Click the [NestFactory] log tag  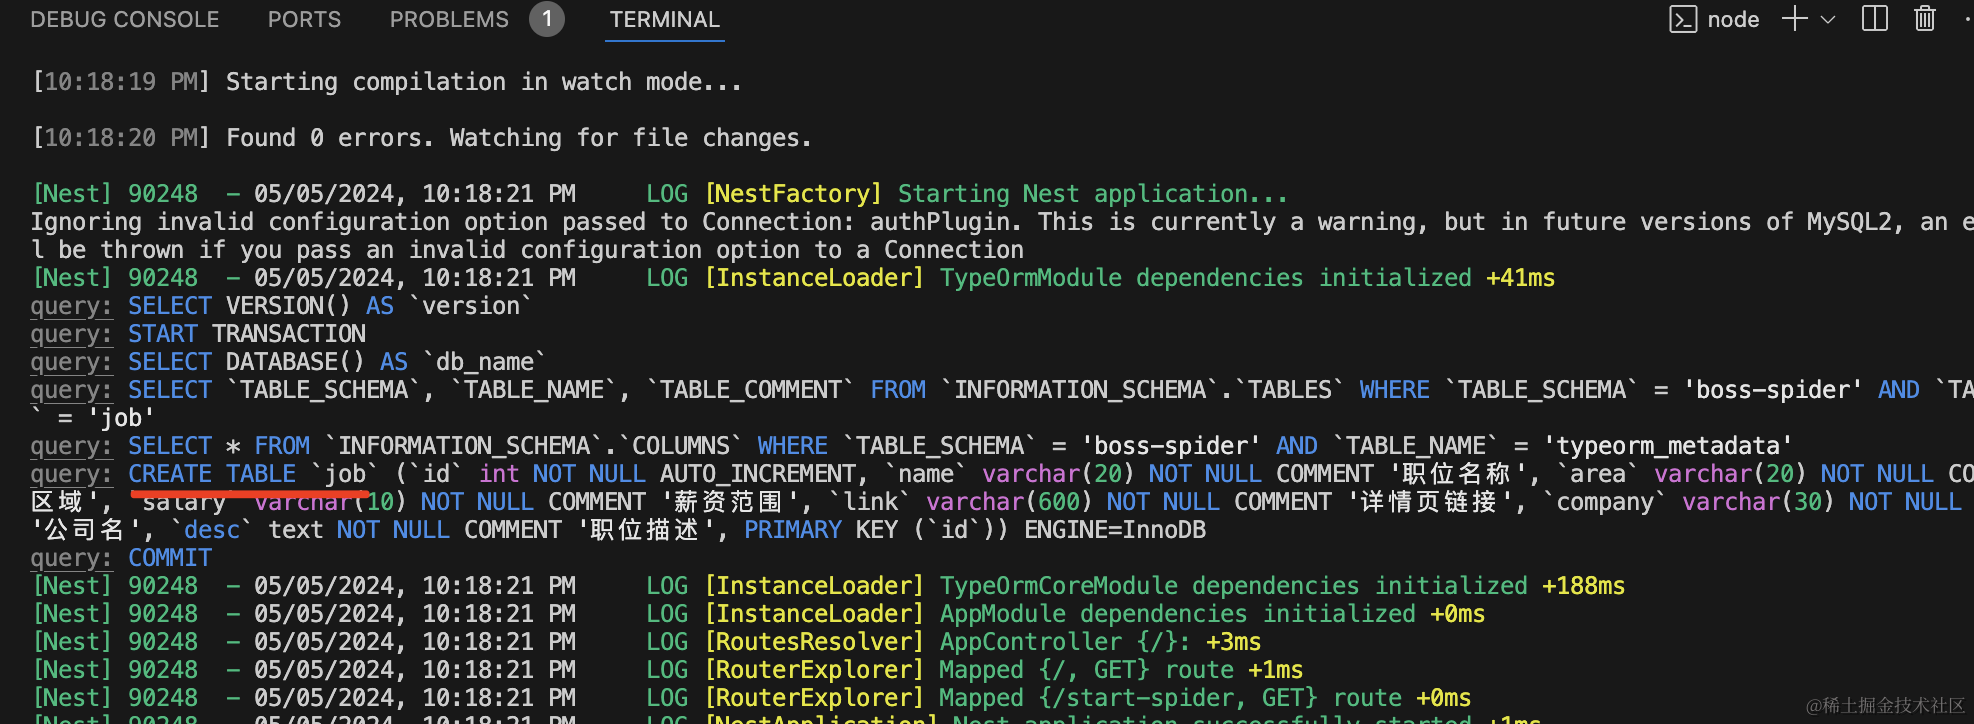point(794,194)
